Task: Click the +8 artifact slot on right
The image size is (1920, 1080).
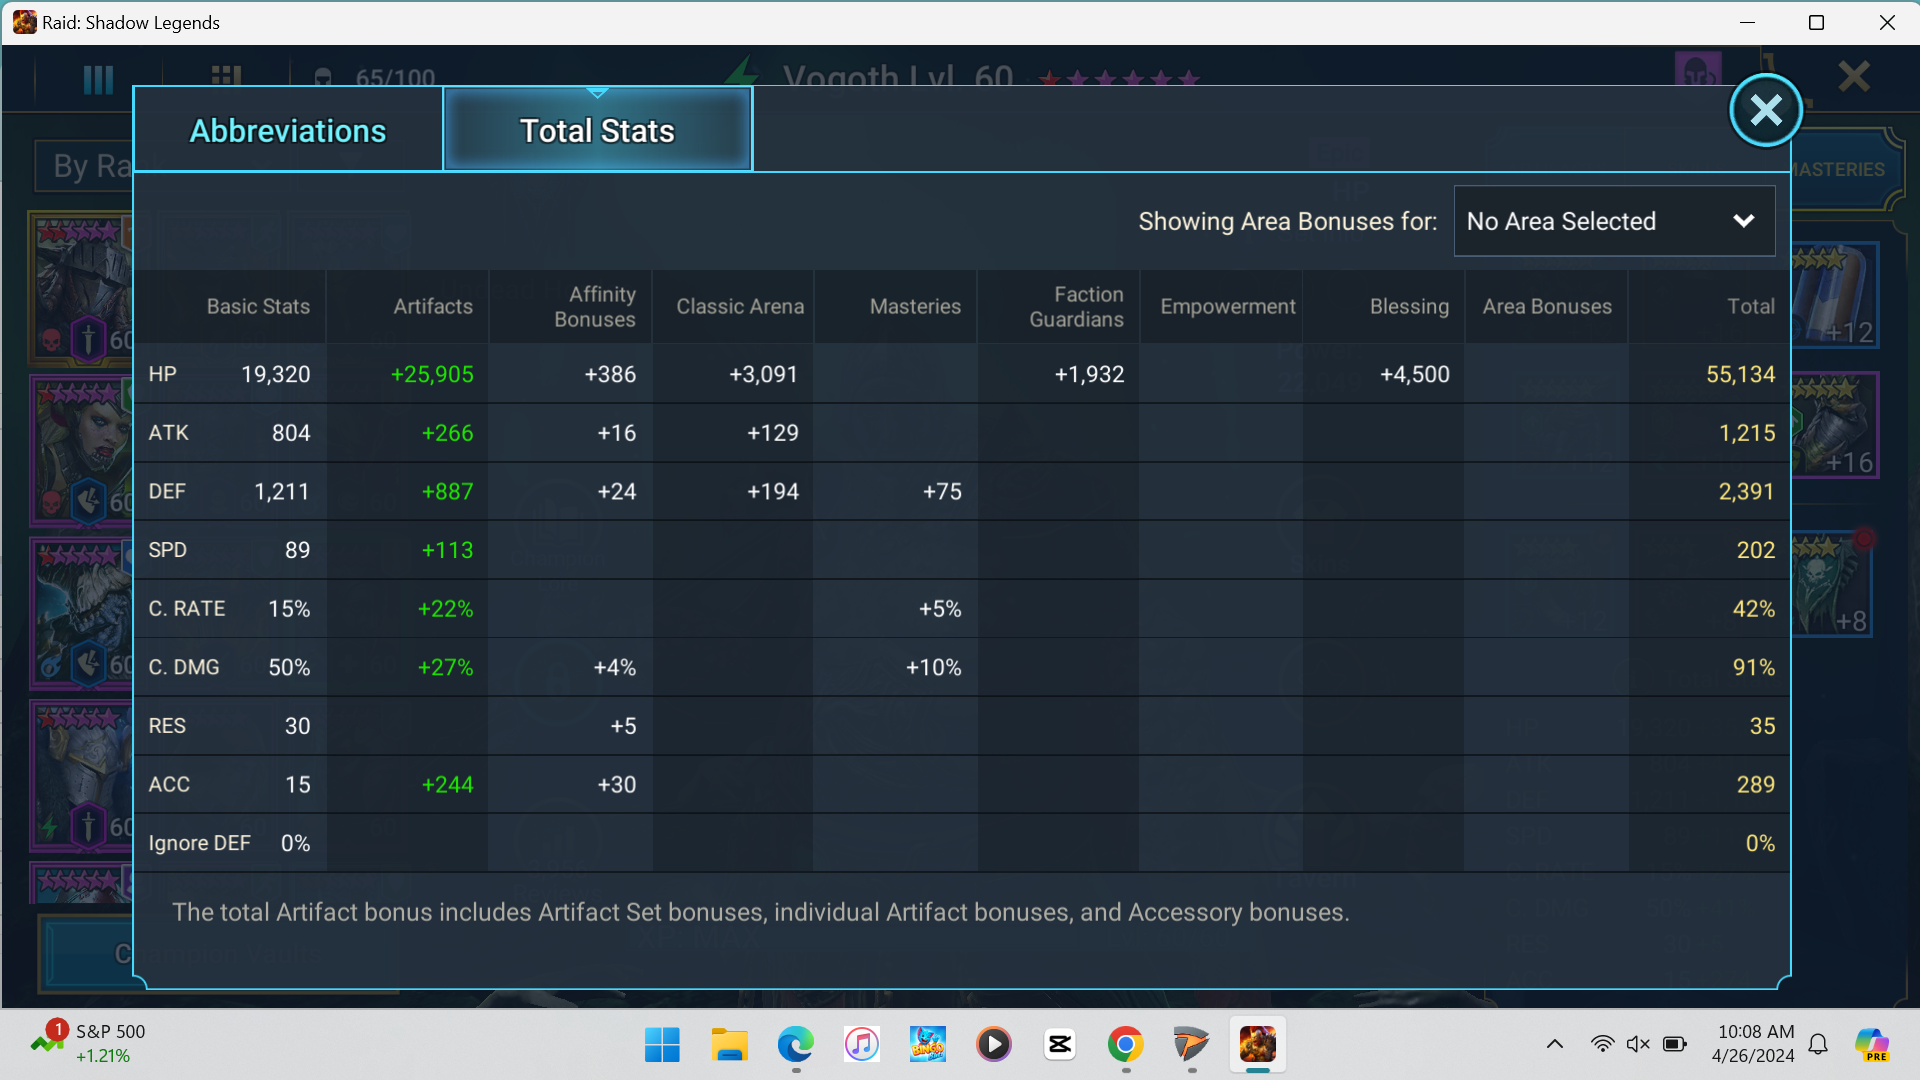Action: [1830, 585]
